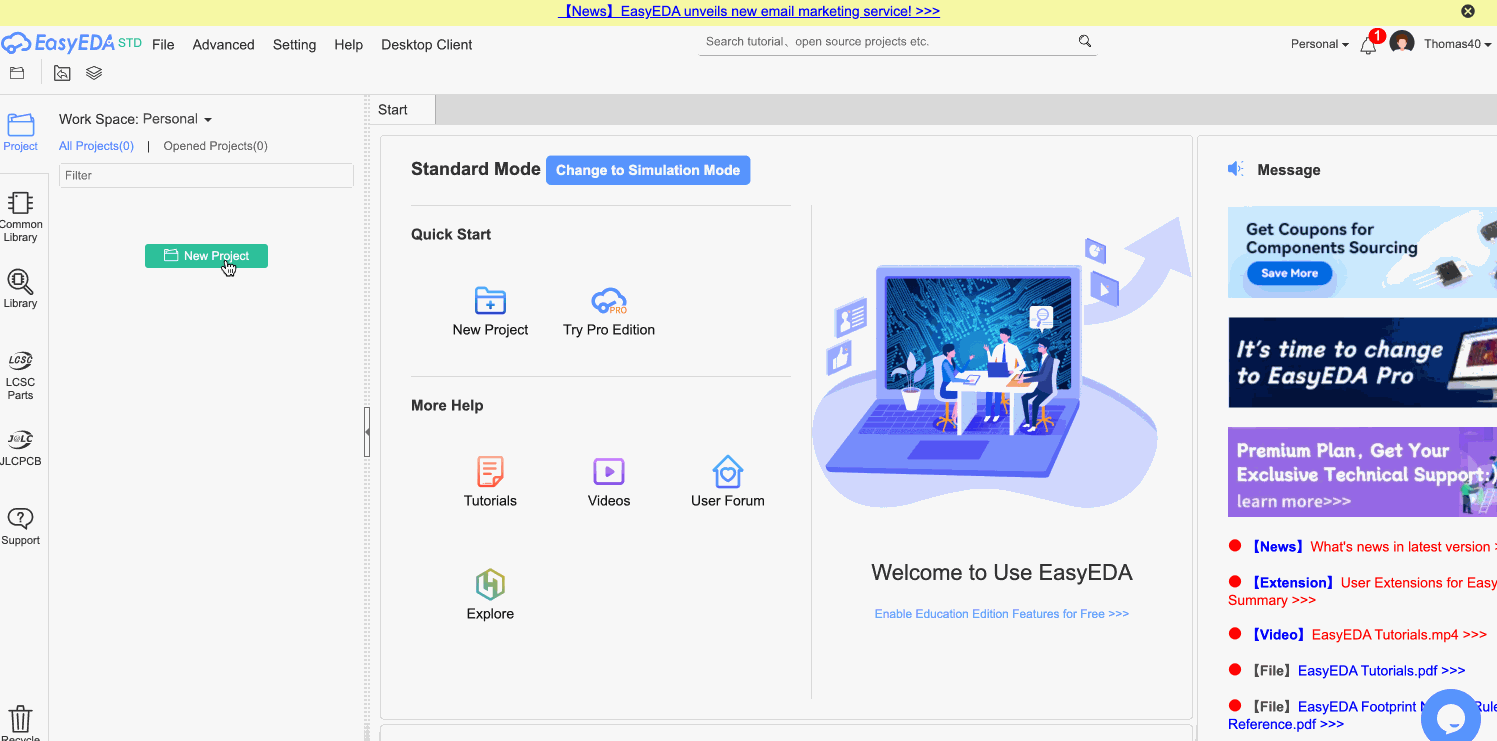The height and width of the screenshot is (741, 1497).
Task: Open the Thomas40 account dropdown
Action: pos(1457,44)
